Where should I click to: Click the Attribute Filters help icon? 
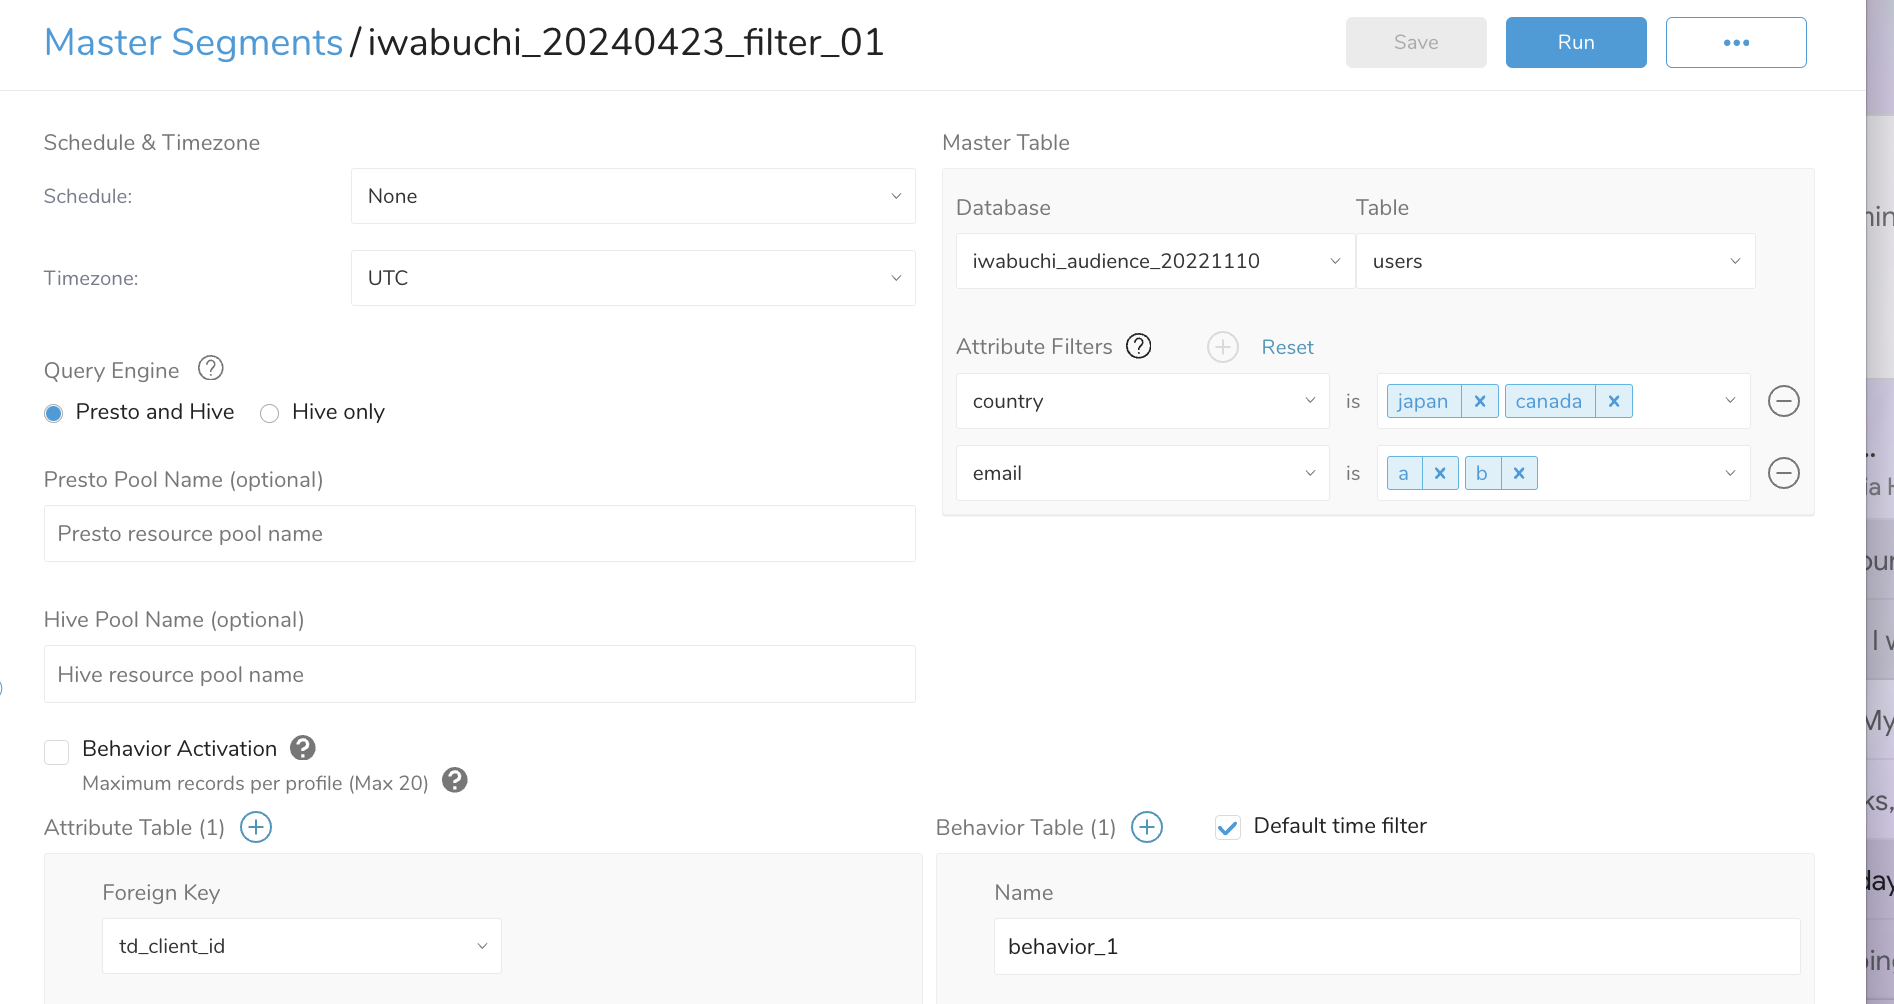point(1138,346)
